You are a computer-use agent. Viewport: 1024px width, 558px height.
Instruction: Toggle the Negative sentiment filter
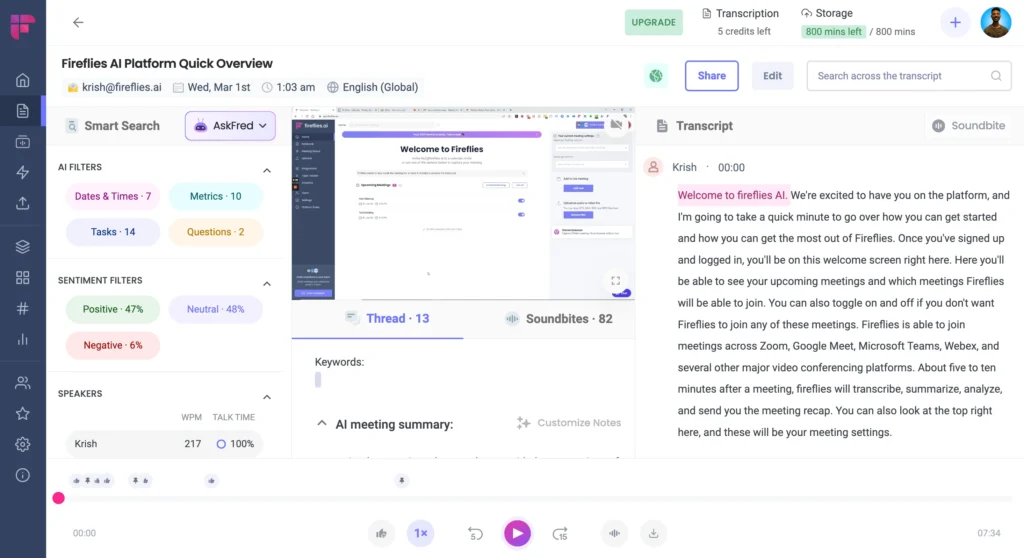[112, 345]
